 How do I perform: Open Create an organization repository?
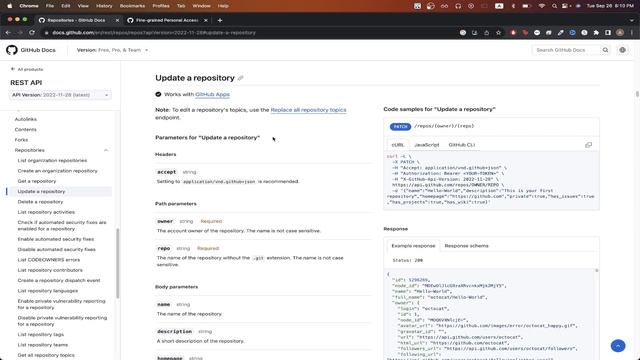58,171
